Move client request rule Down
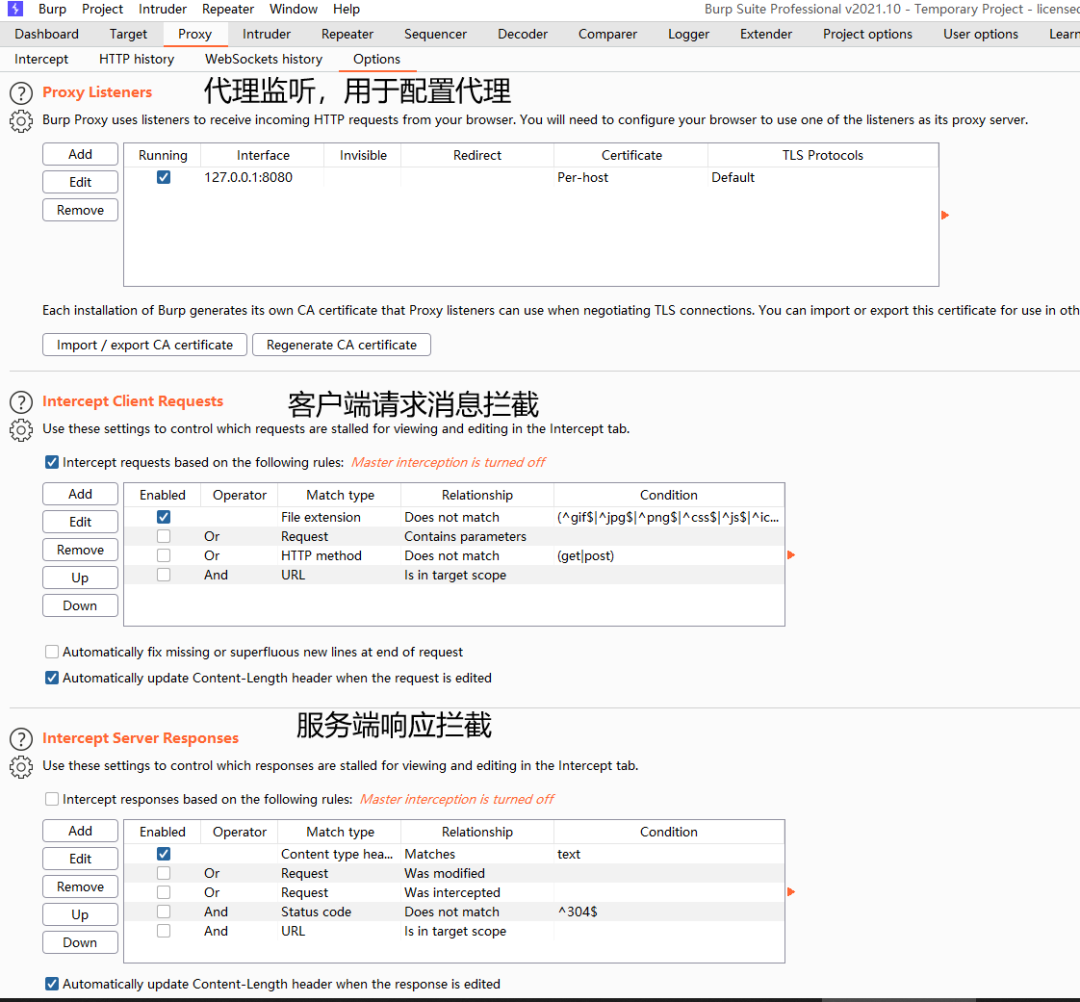Screen dimensions: 1080x1002 pos(80,605)
